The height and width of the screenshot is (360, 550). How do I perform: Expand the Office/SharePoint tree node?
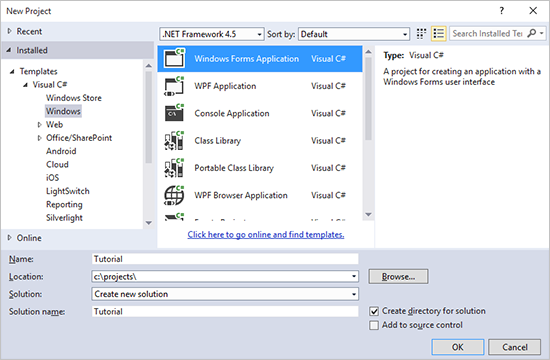(39, 138)
